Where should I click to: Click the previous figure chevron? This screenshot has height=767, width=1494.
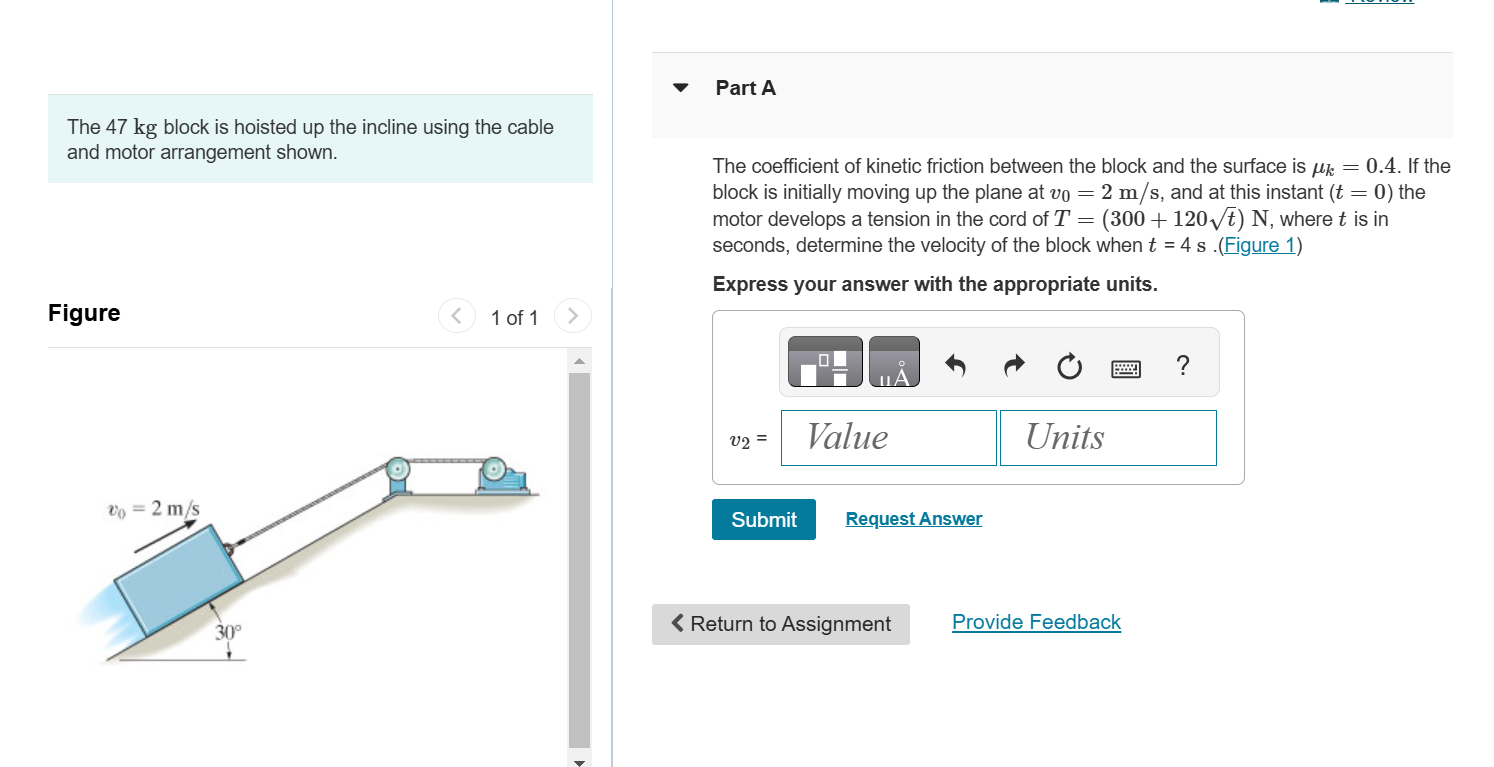(x=456, y=316)
